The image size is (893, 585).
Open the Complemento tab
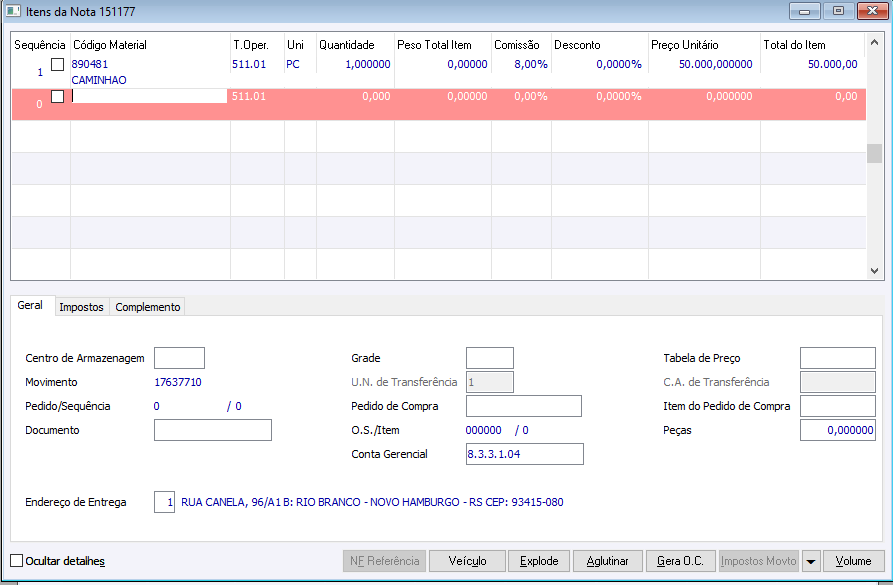click(148, 307)
